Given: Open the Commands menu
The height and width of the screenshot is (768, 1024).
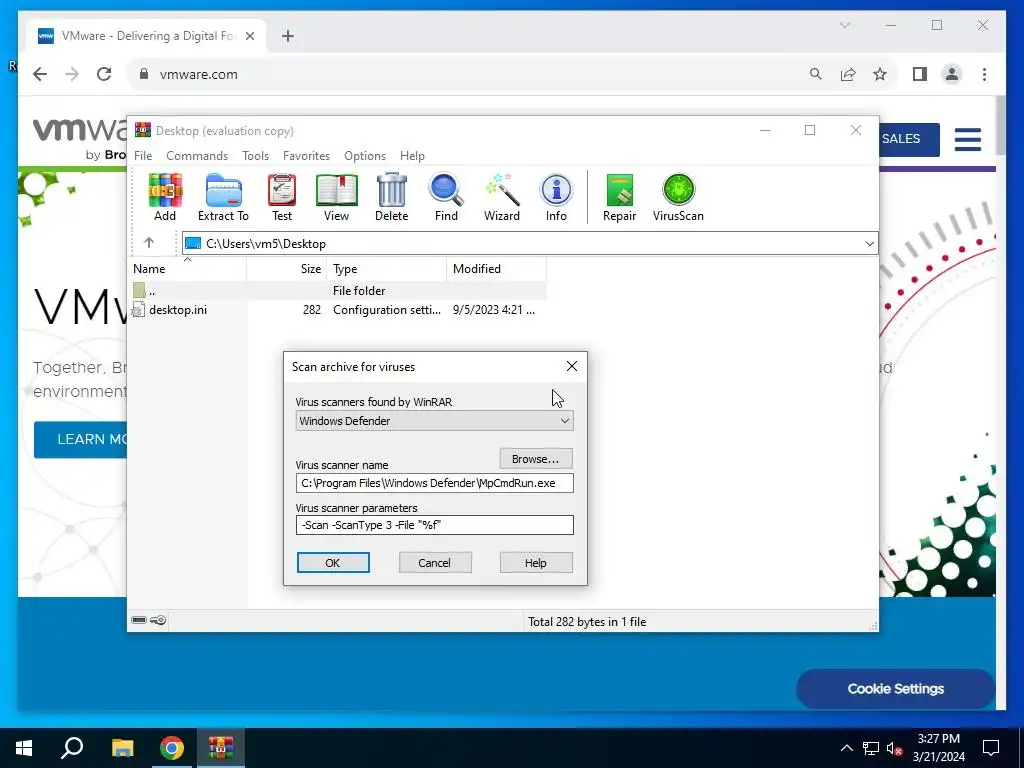Looking at the screenshot, I should (x=197, y=155).
